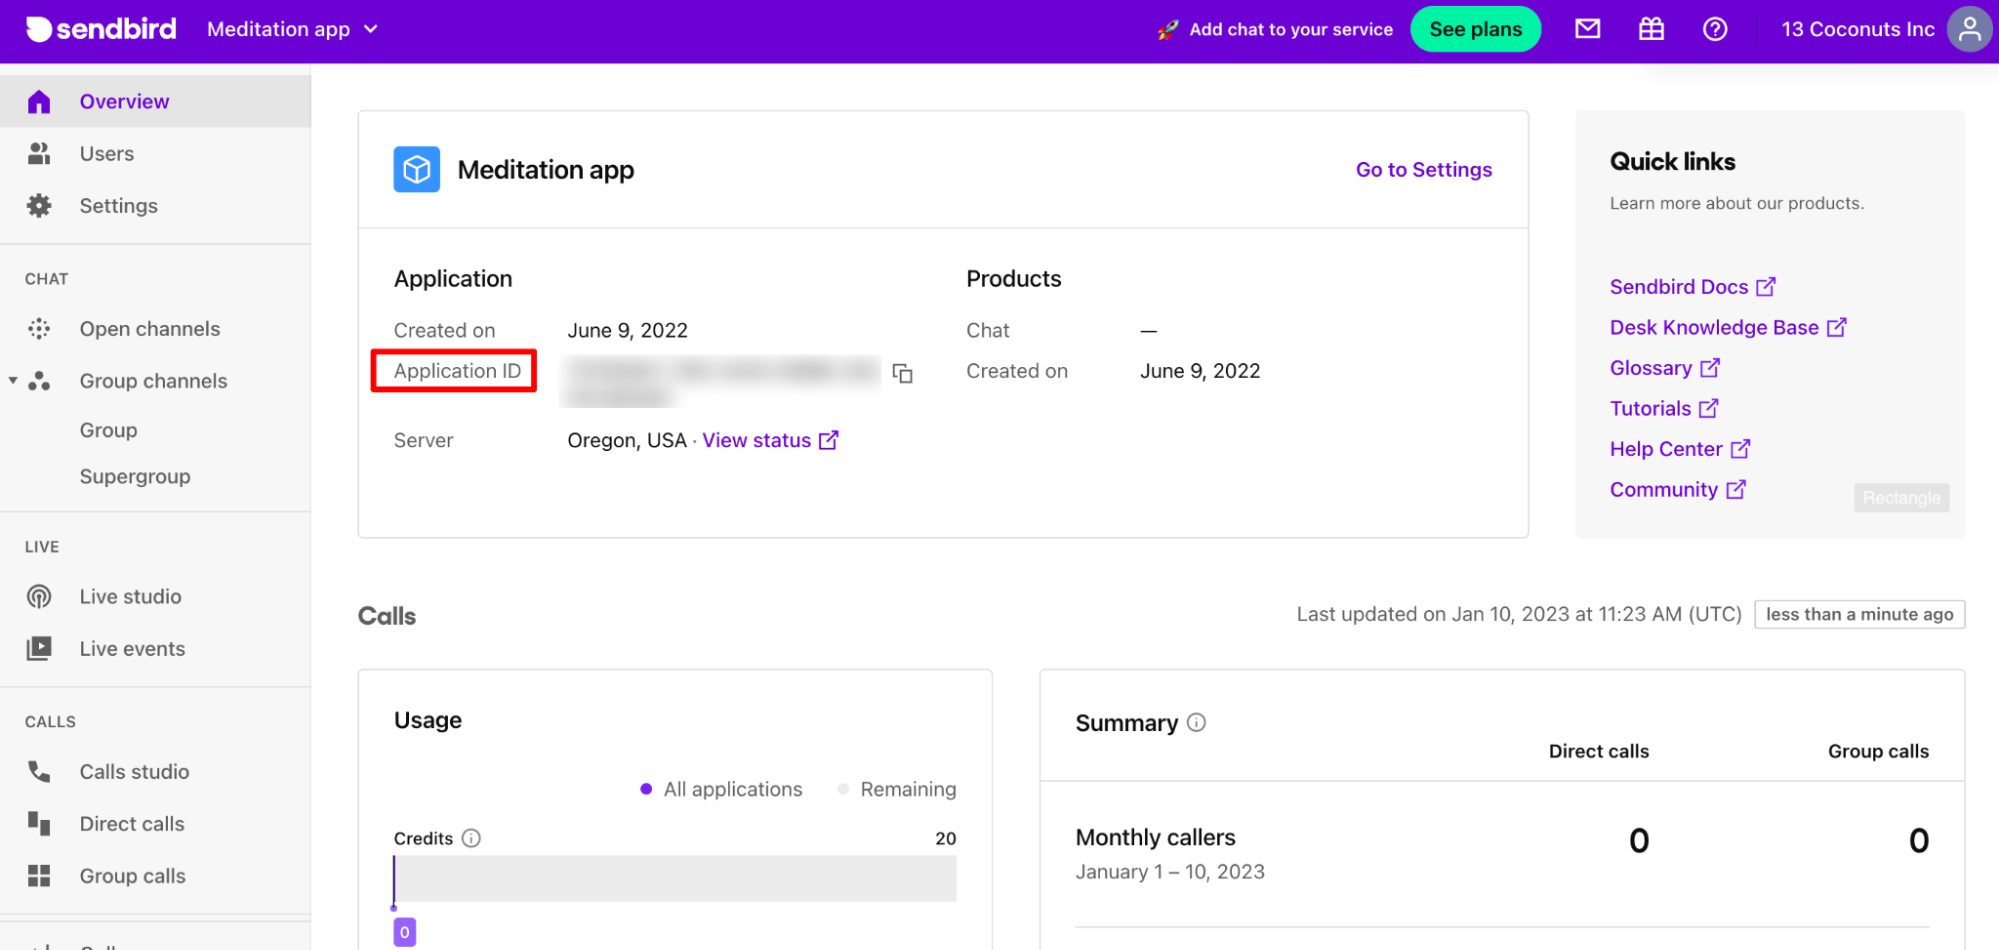Click 13 Coconuts Inc organization name
The height and width of the screenshot is (950, 1999).
tap(1857, 29)
